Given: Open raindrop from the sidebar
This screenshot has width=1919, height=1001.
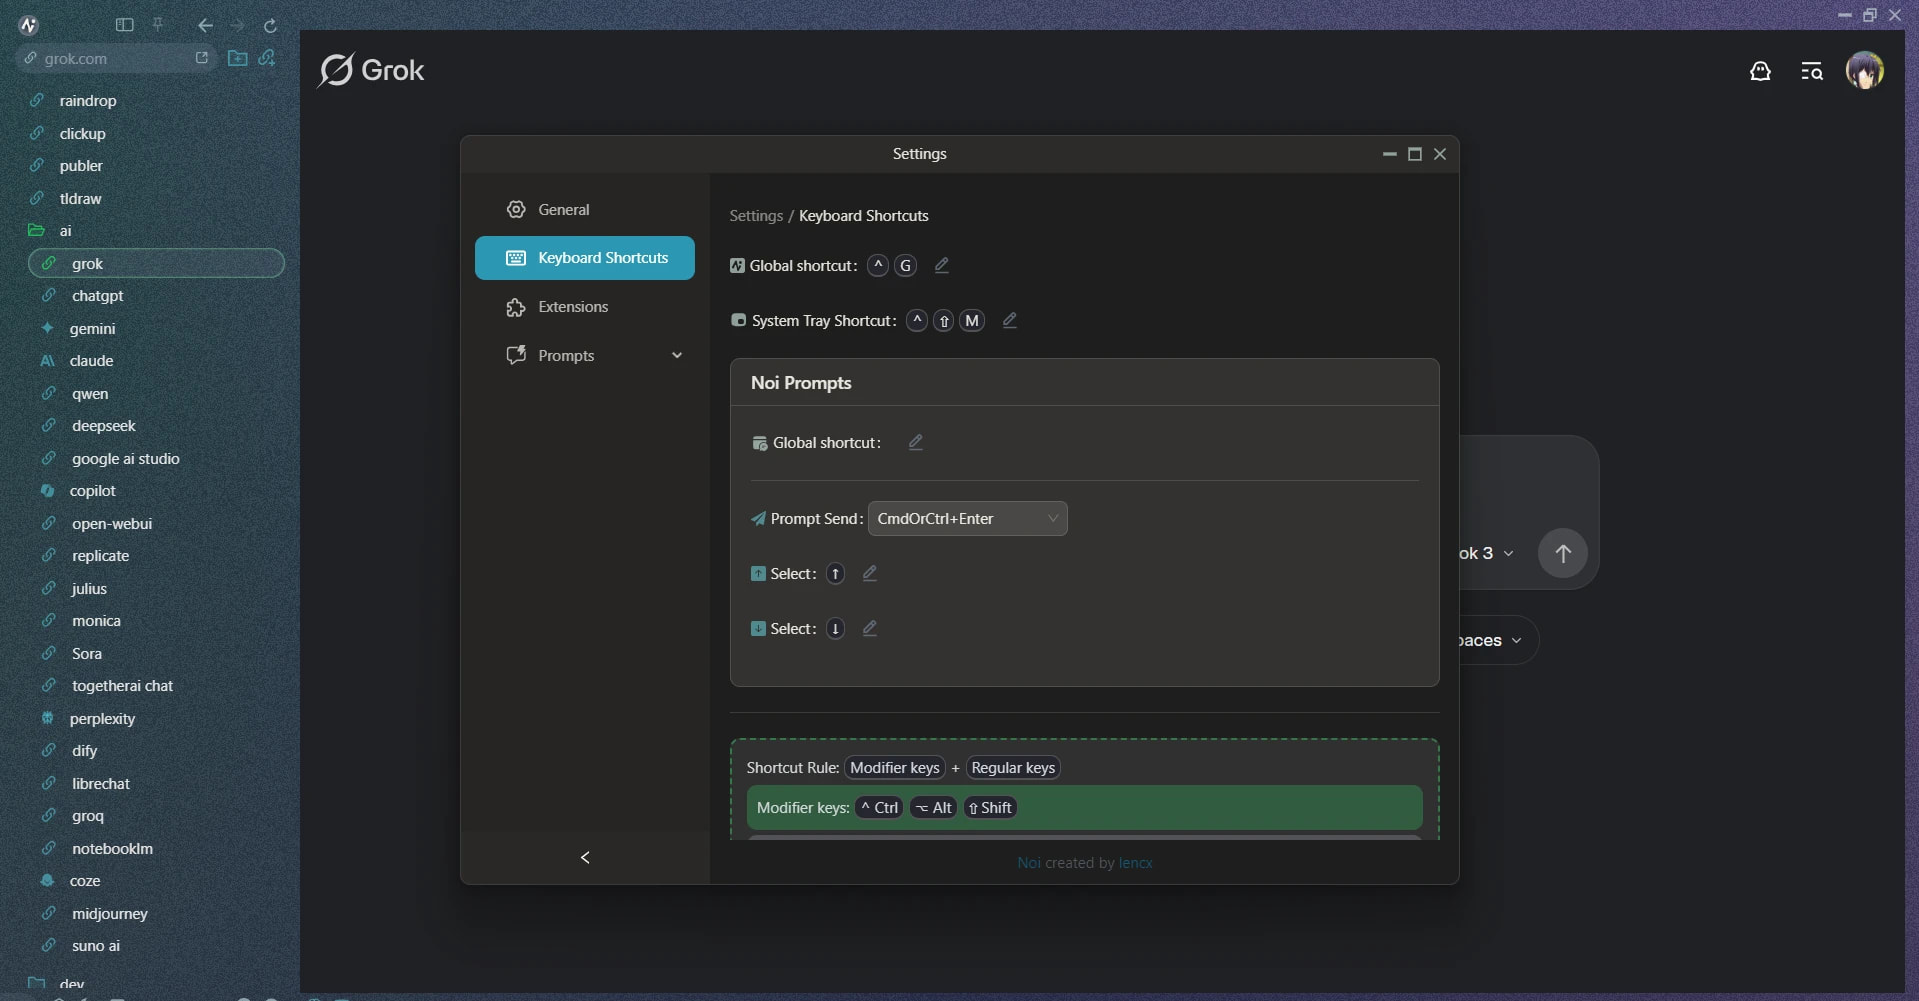Looking at the screenshot, I should [x=88, y=101].
